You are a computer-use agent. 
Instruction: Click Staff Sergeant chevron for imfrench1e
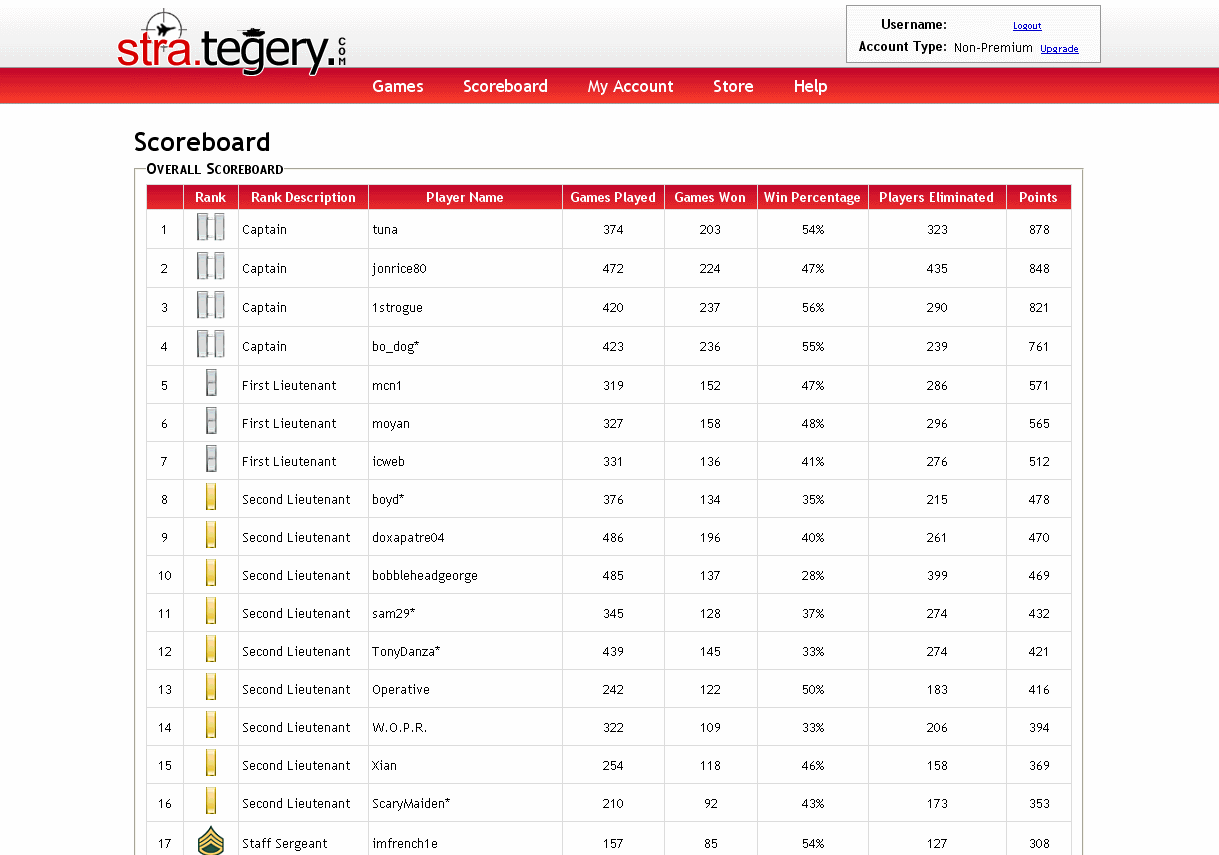tap(211, 841)
